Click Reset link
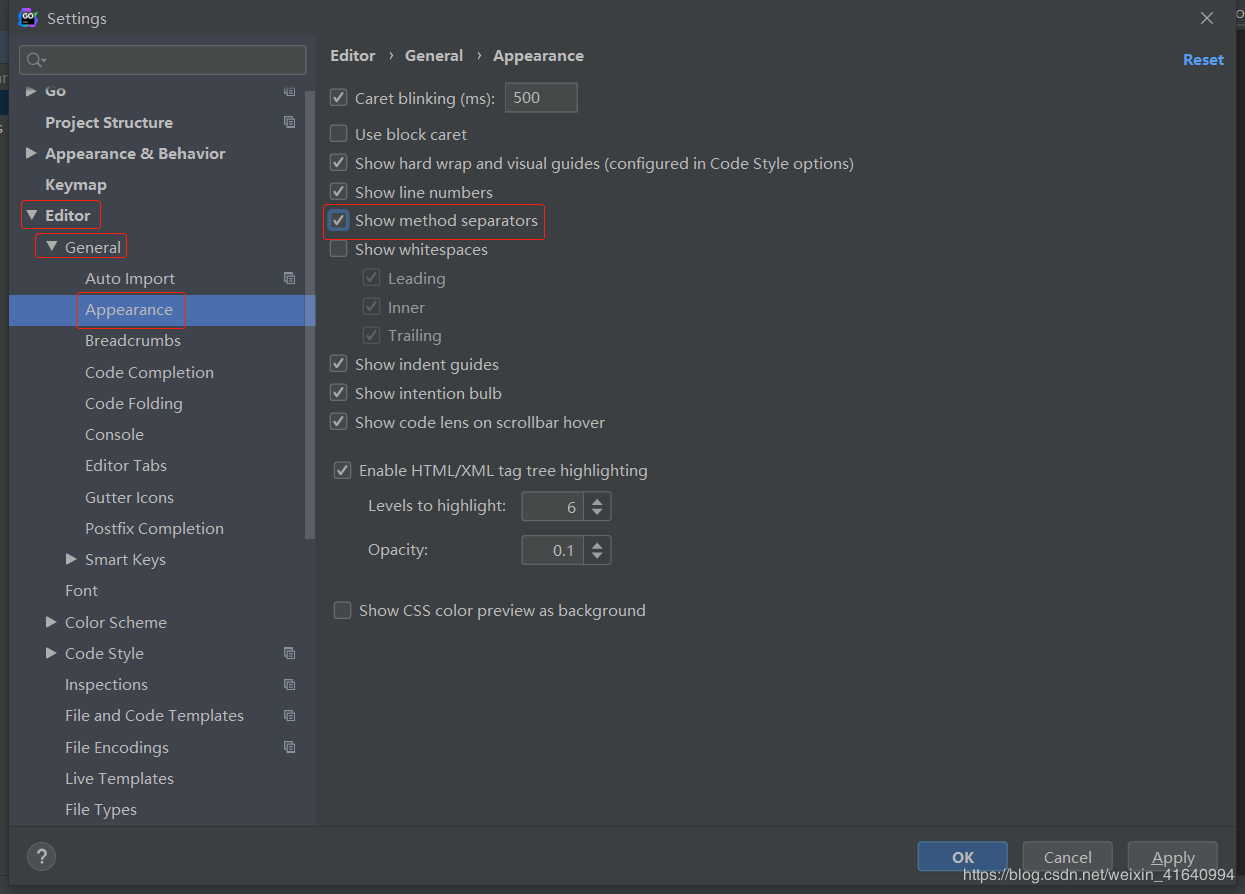The width and height of the screenshot is (1245, 894). [1203, 59]
